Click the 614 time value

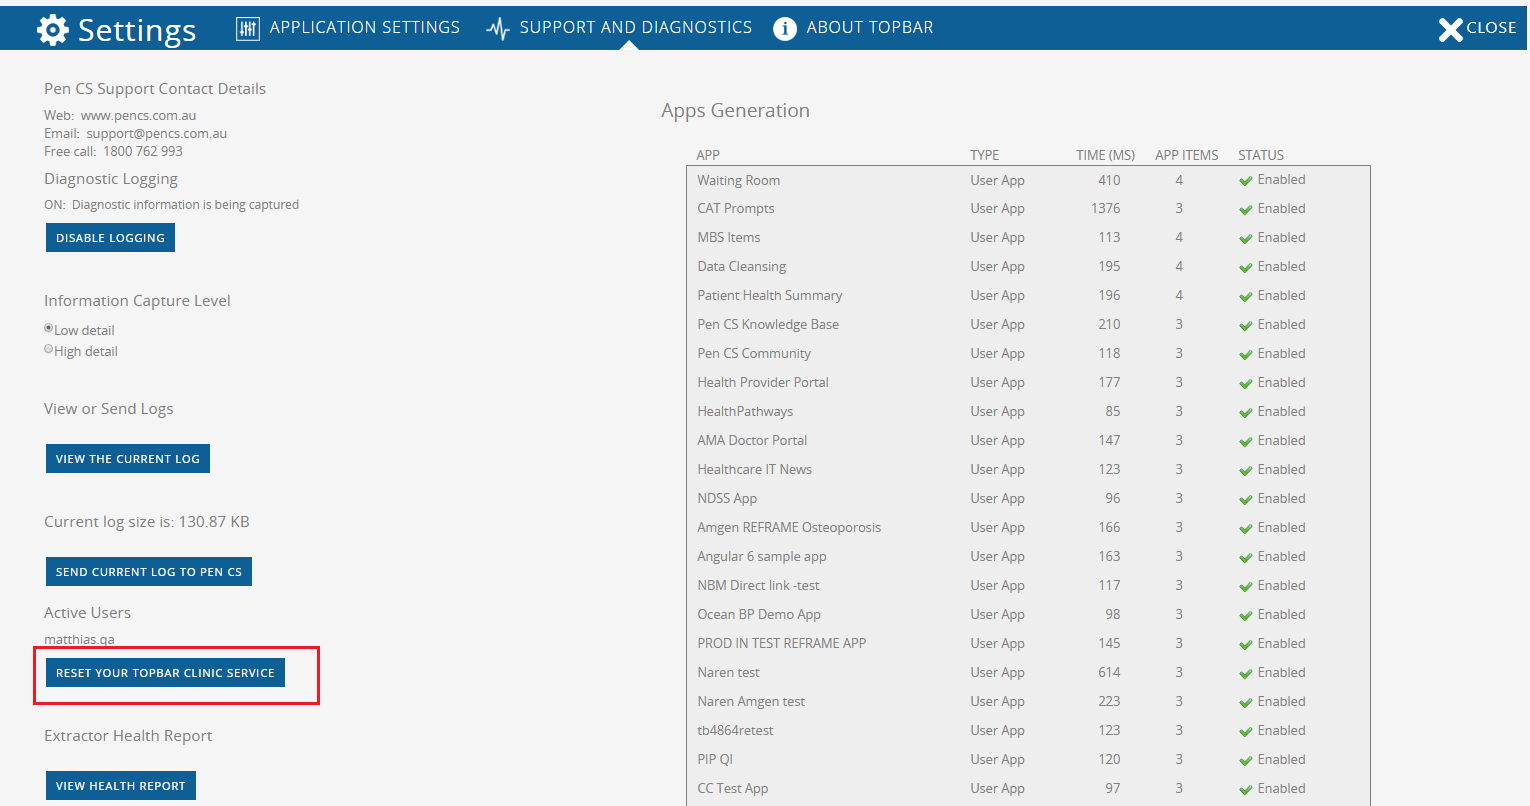(x=1109, y=672)
